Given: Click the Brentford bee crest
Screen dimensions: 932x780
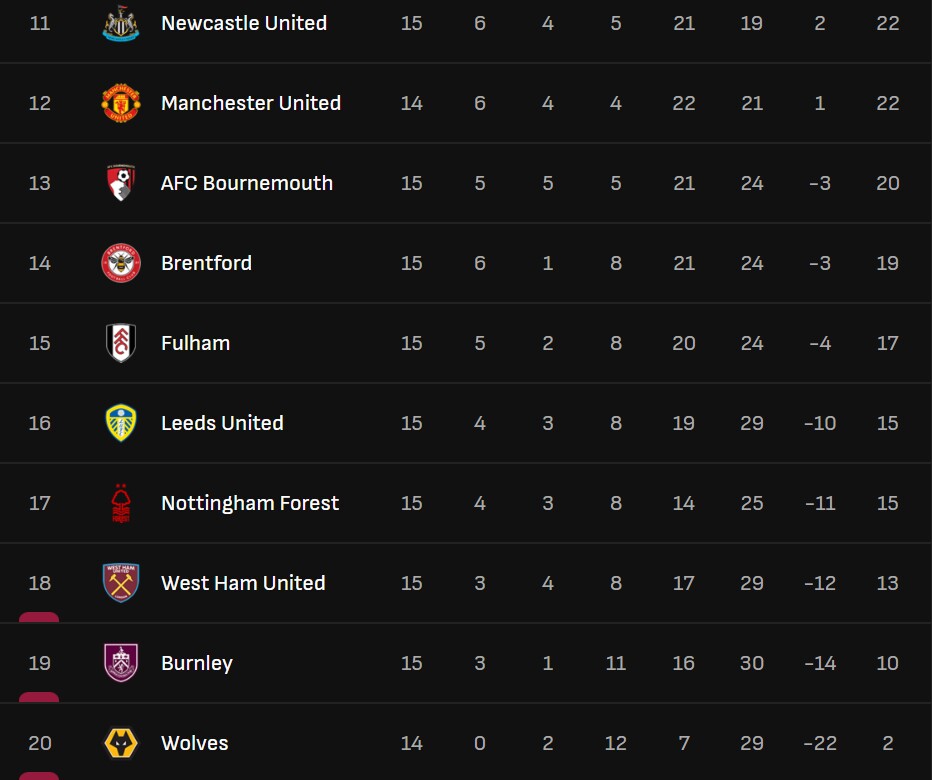Looking at the screenshot, I should 121,263.
